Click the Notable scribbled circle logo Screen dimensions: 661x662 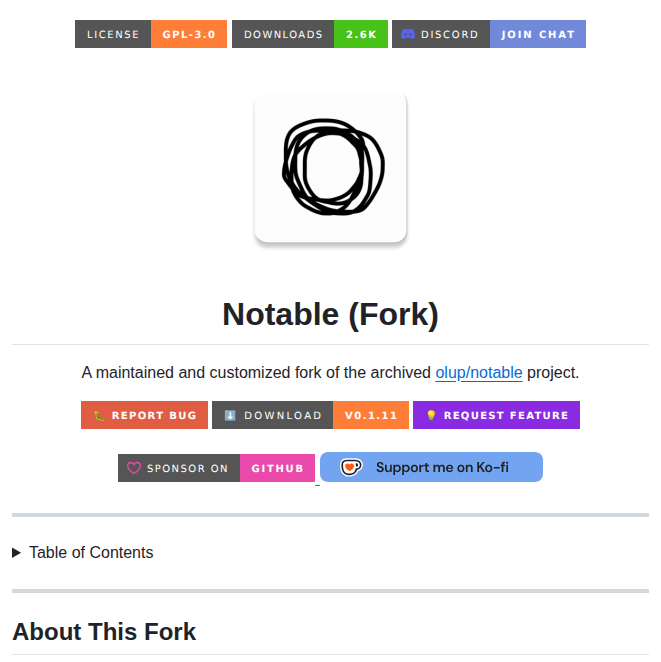pyautogui.click(x=331, y=167)
